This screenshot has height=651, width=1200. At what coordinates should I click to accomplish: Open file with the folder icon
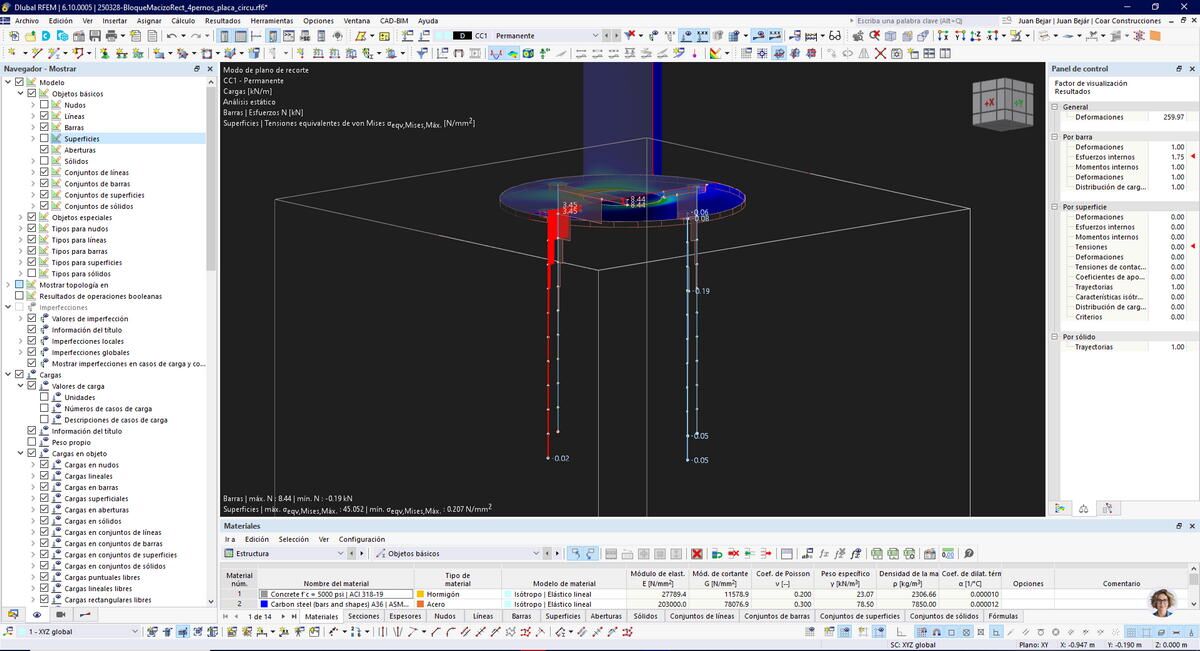[x=30, y=35]
